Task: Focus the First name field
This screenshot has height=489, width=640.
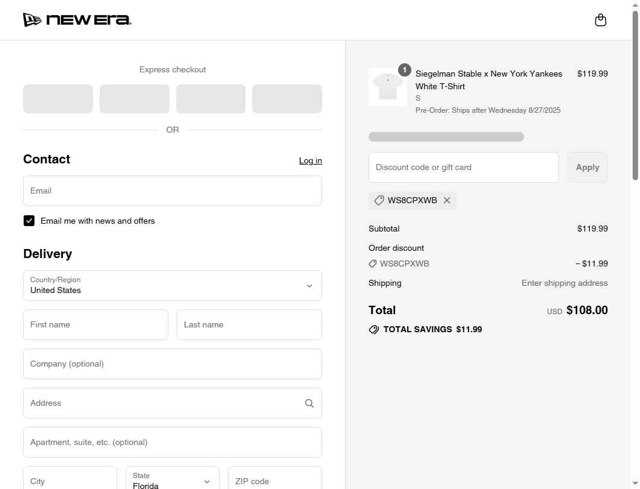Action: point(96,325)
